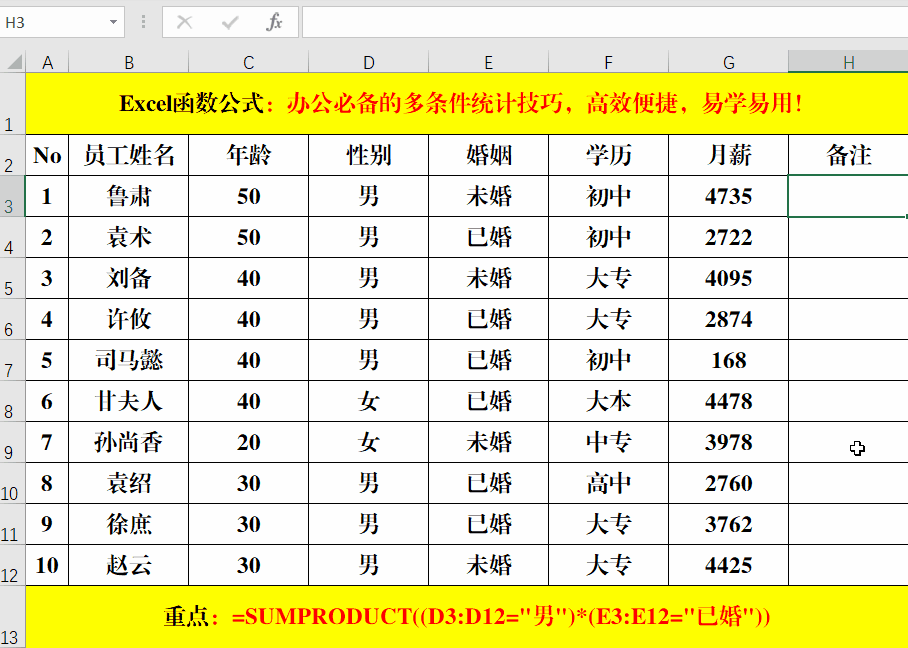The image size is (908, 648).
Task: Select column F header
Action: 608,63
